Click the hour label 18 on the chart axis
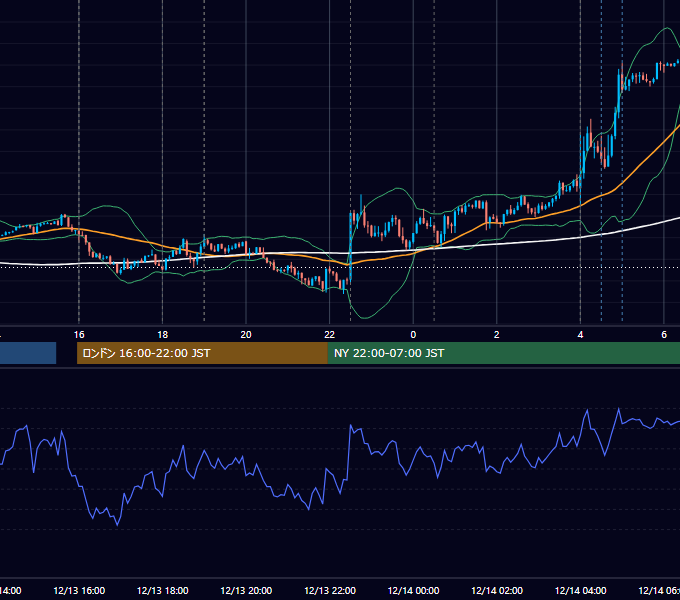 (x=163, y=335)
